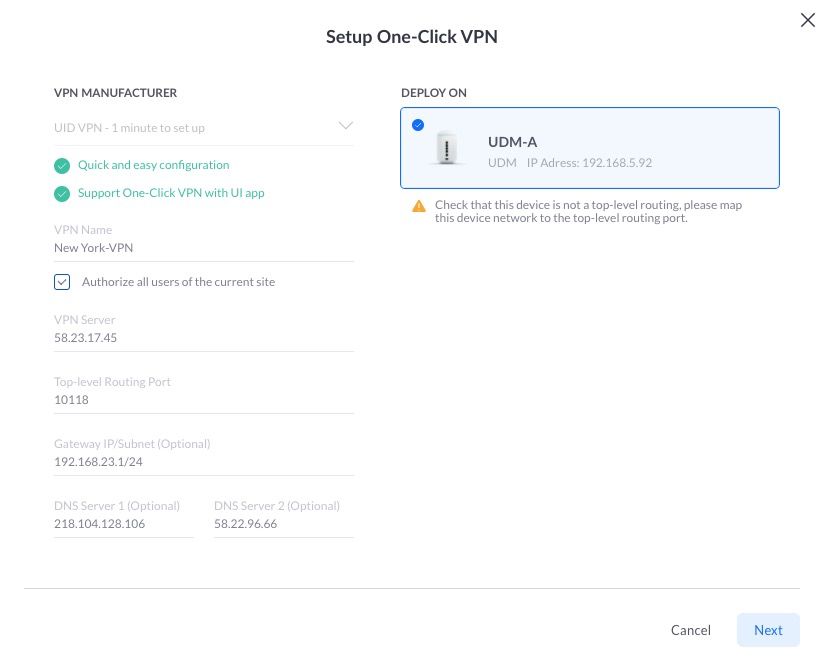Open the UID VPN manufacturer selector
Screen dimensions: 828x657
[x=203, y=128]
